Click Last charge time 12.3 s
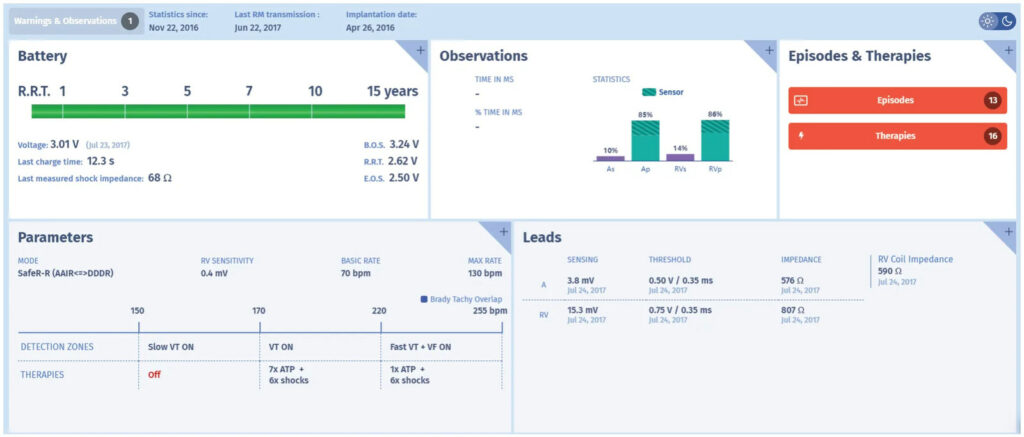Viewport: 1024px width, 437px height. point(101,161)
